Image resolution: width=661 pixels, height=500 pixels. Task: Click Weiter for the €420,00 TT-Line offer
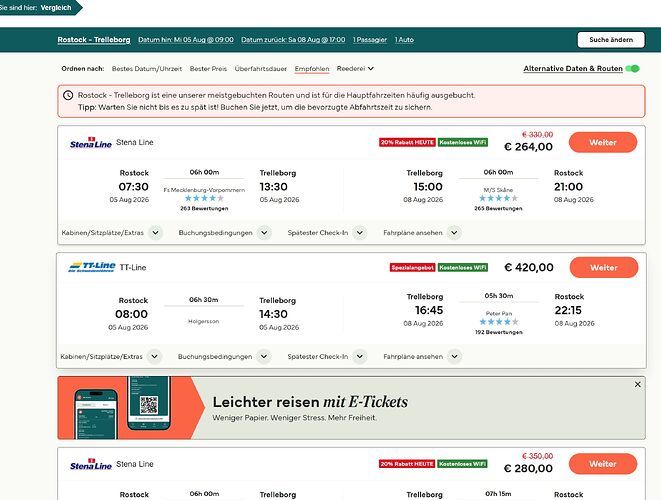pos(604,268)
